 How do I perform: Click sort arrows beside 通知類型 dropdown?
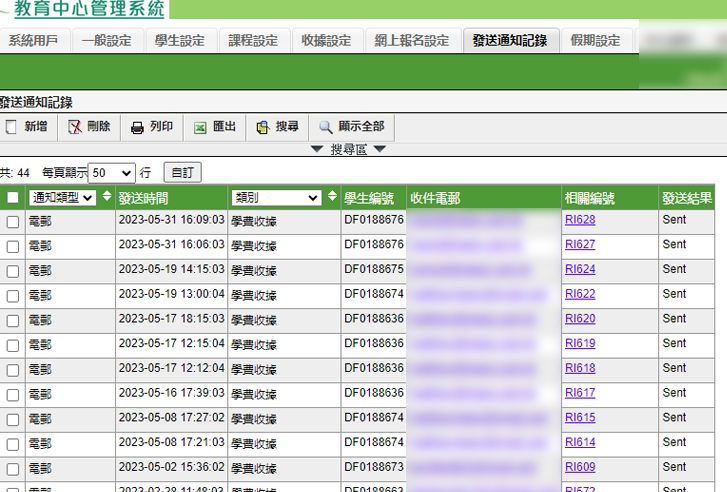(x=107, y=196)
